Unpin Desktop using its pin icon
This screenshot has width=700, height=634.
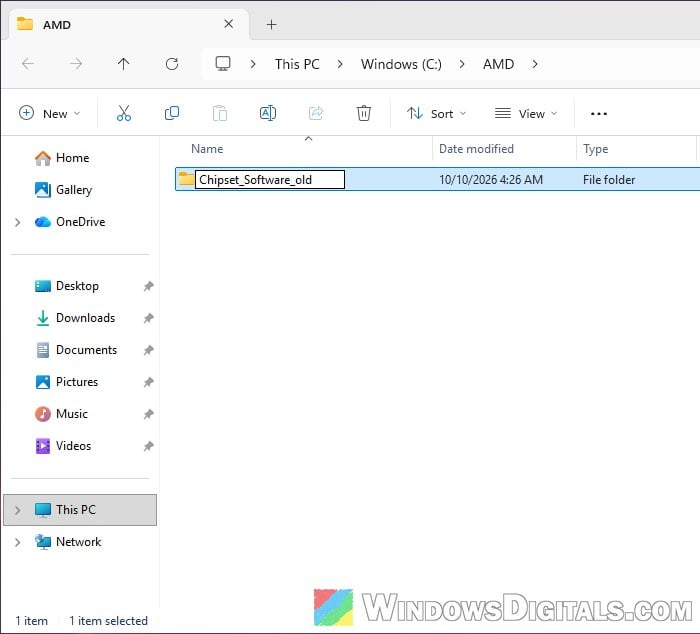[x=149, y=286]
